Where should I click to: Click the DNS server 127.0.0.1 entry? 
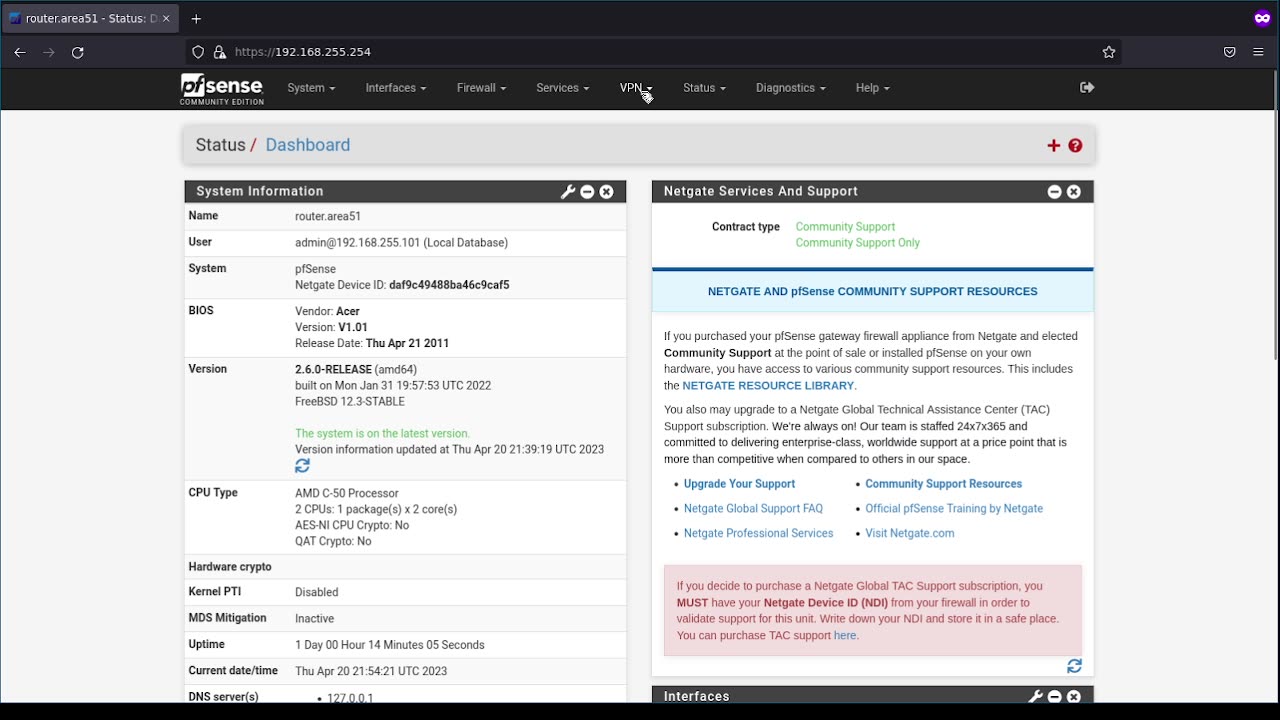350,697
